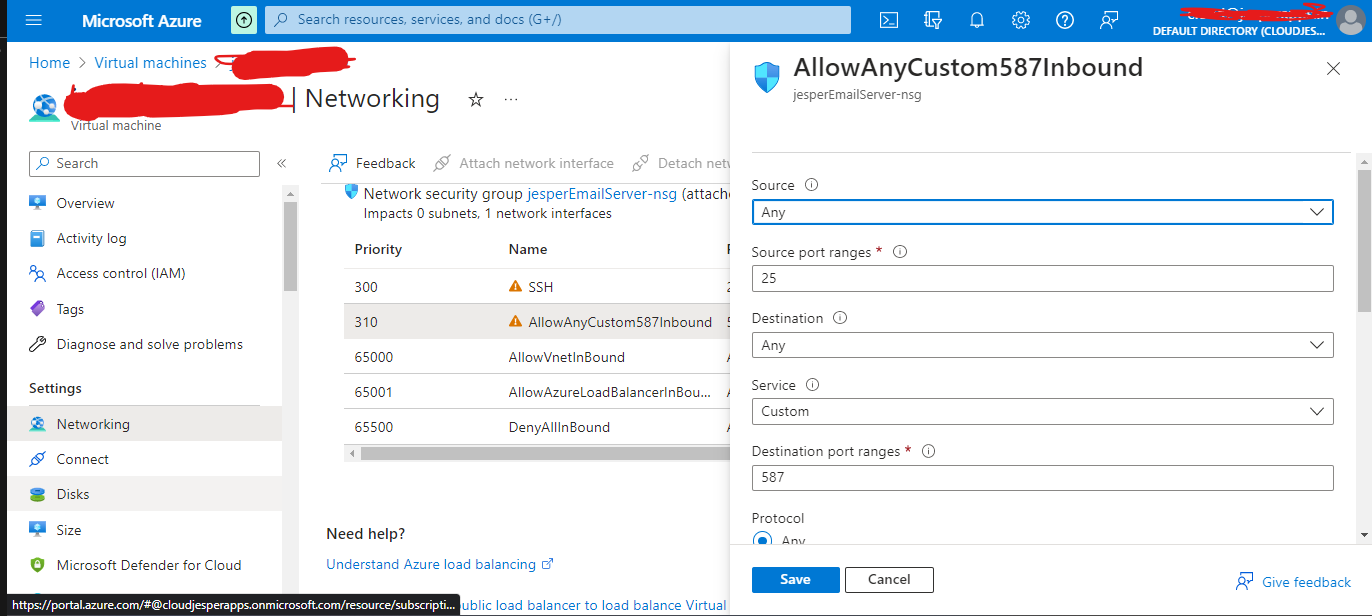The image size is (1372, 616).
Task: Click the Destination port ranges field
Action: coord(1042,477)
